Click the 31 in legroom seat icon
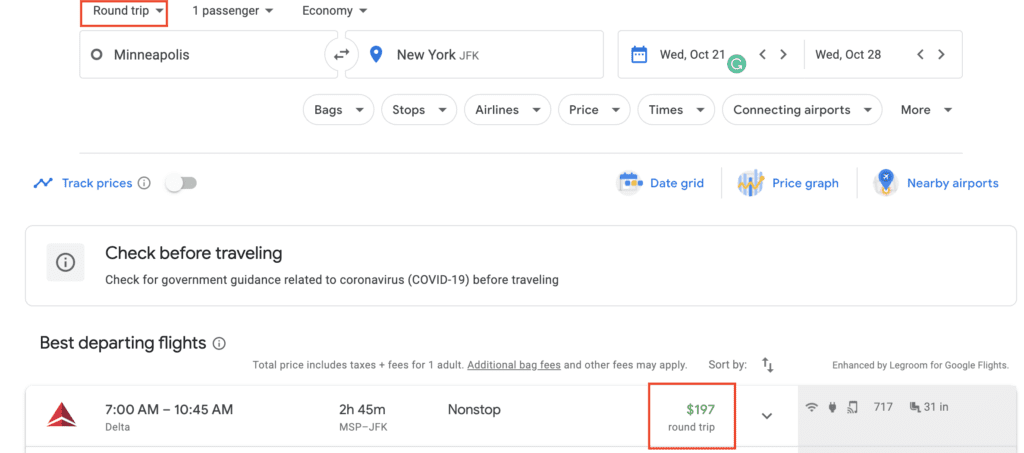This screenshot has width=1024, height=453. 915,407
